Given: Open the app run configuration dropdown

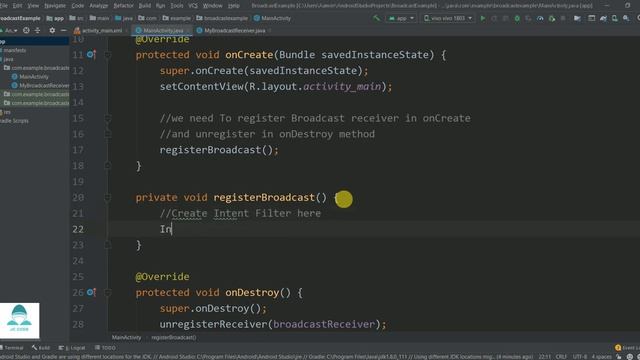Looking at the screenshot, I should click(x=401, y=18).
